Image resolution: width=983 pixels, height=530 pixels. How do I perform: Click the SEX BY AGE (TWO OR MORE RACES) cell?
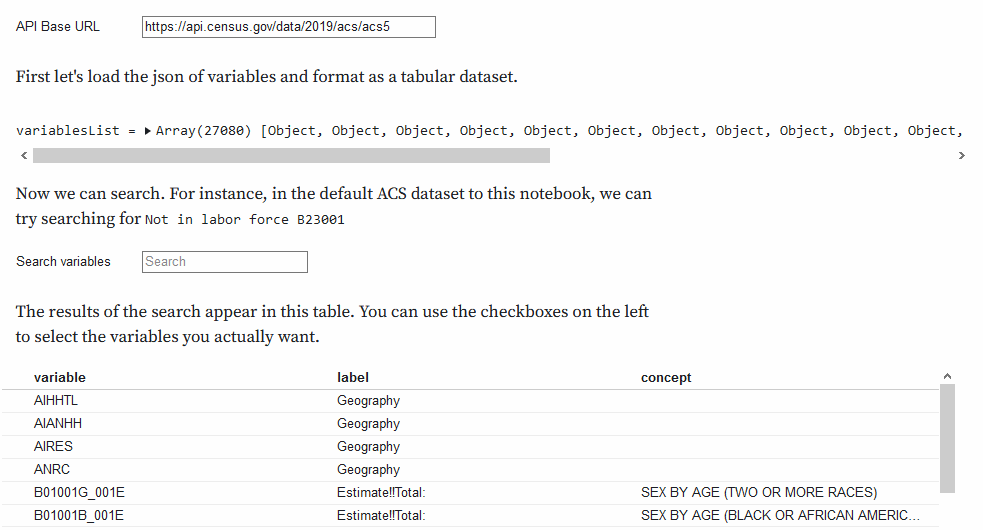point(759,493)
